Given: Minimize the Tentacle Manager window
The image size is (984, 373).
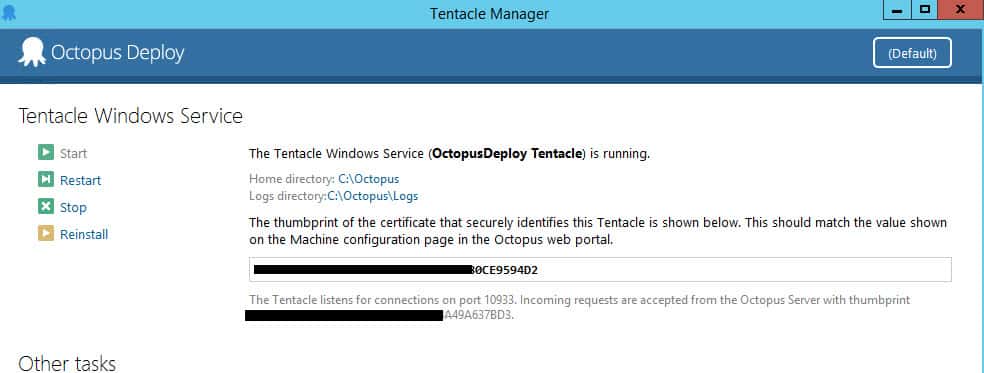Looking at the screenshot, I should click(897, 10).
